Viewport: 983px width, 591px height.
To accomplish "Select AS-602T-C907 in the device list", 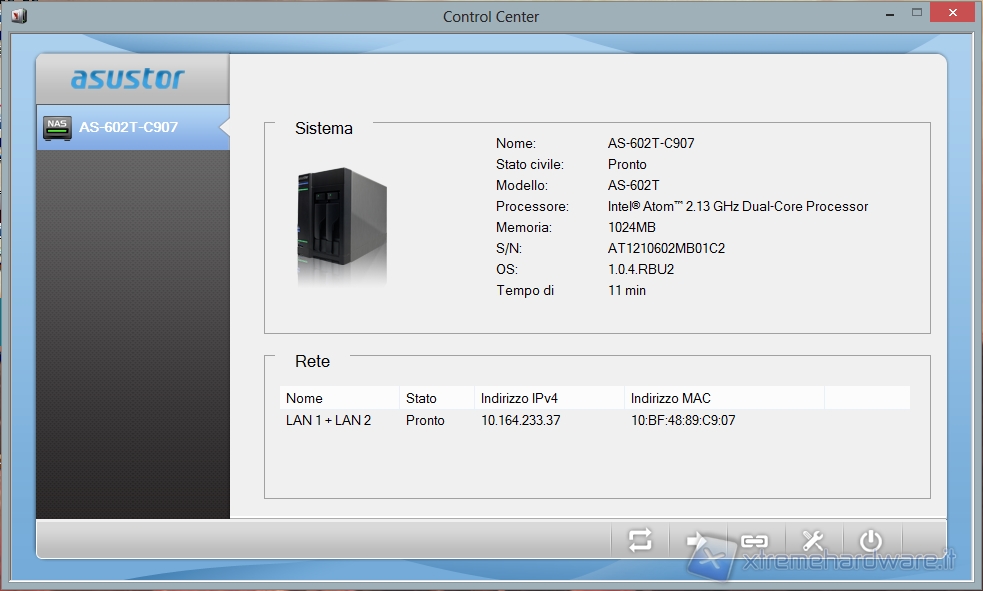I will pos(128,128).
